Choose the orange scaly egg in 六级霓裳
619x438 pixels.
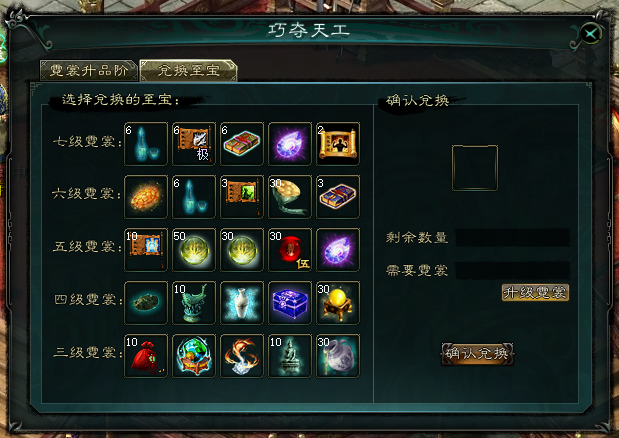(146, 197)
